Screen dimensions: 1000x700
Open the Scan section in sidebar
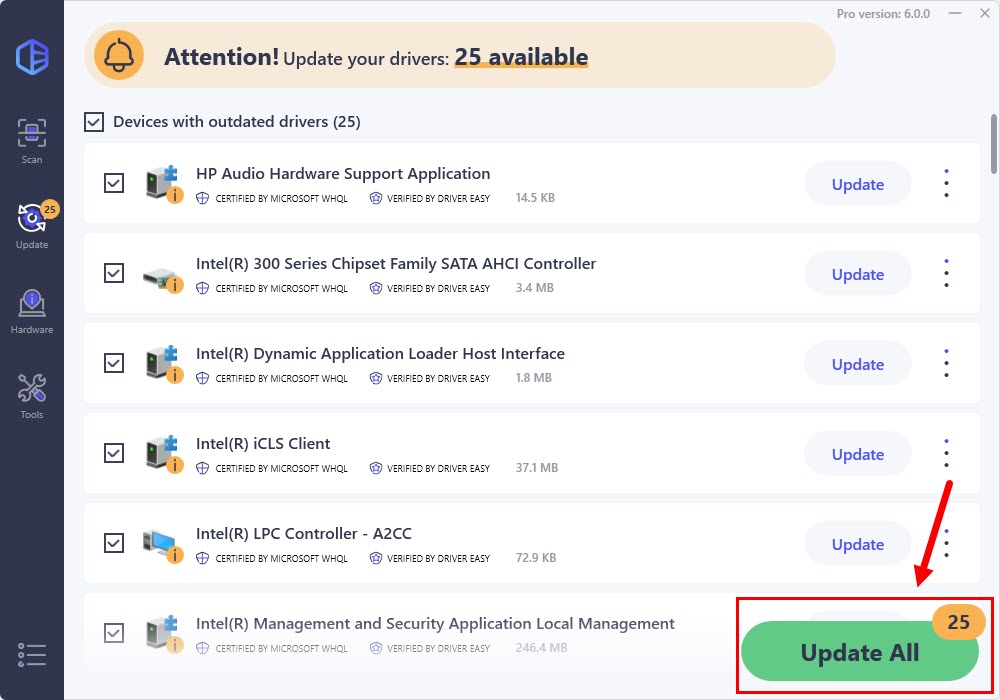coord(32,141)
